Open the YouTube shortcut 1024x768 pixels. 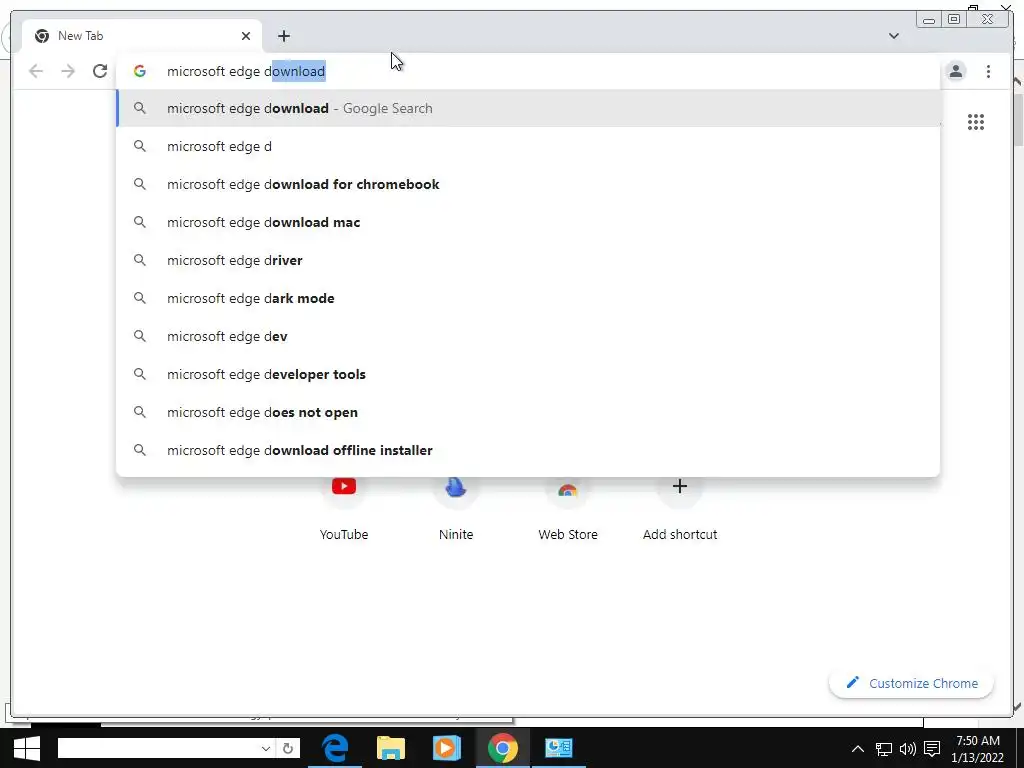pyautogui.click(x=344, y=508)
